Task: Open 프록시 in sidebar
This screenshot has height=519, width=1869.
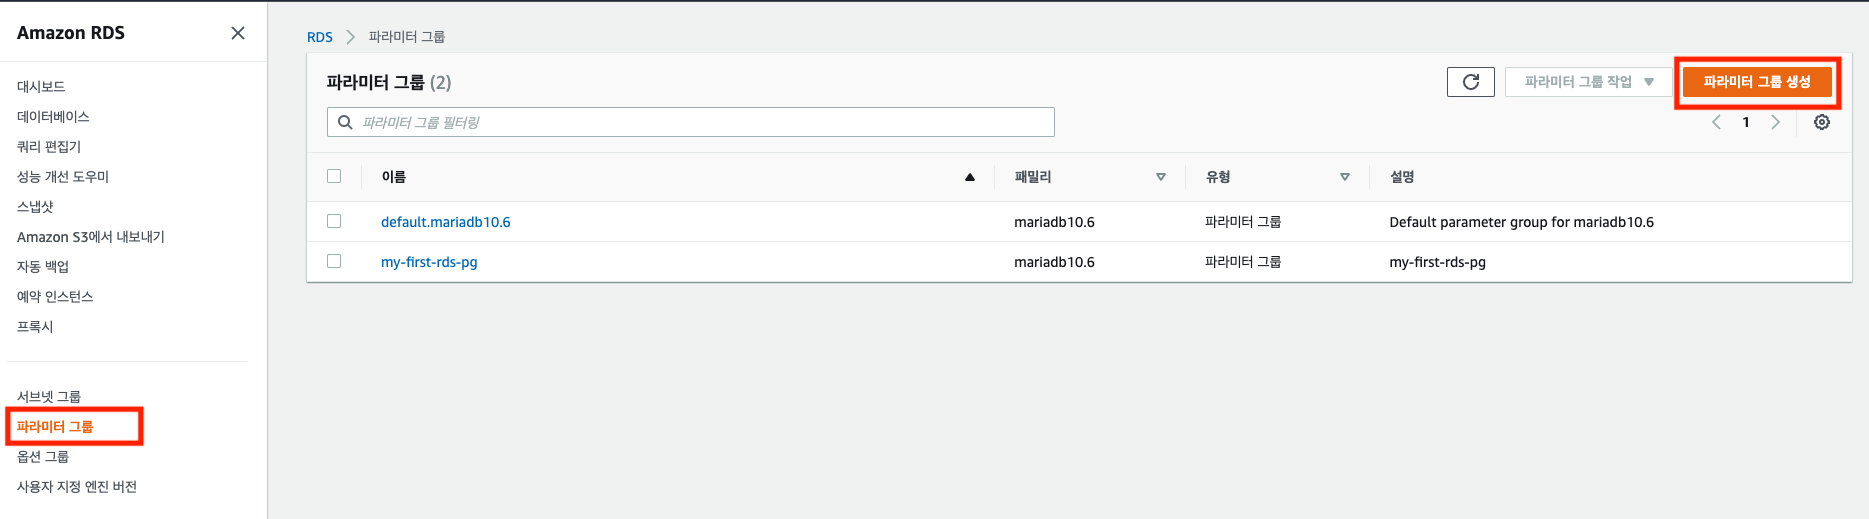Action: click(35, 327)
